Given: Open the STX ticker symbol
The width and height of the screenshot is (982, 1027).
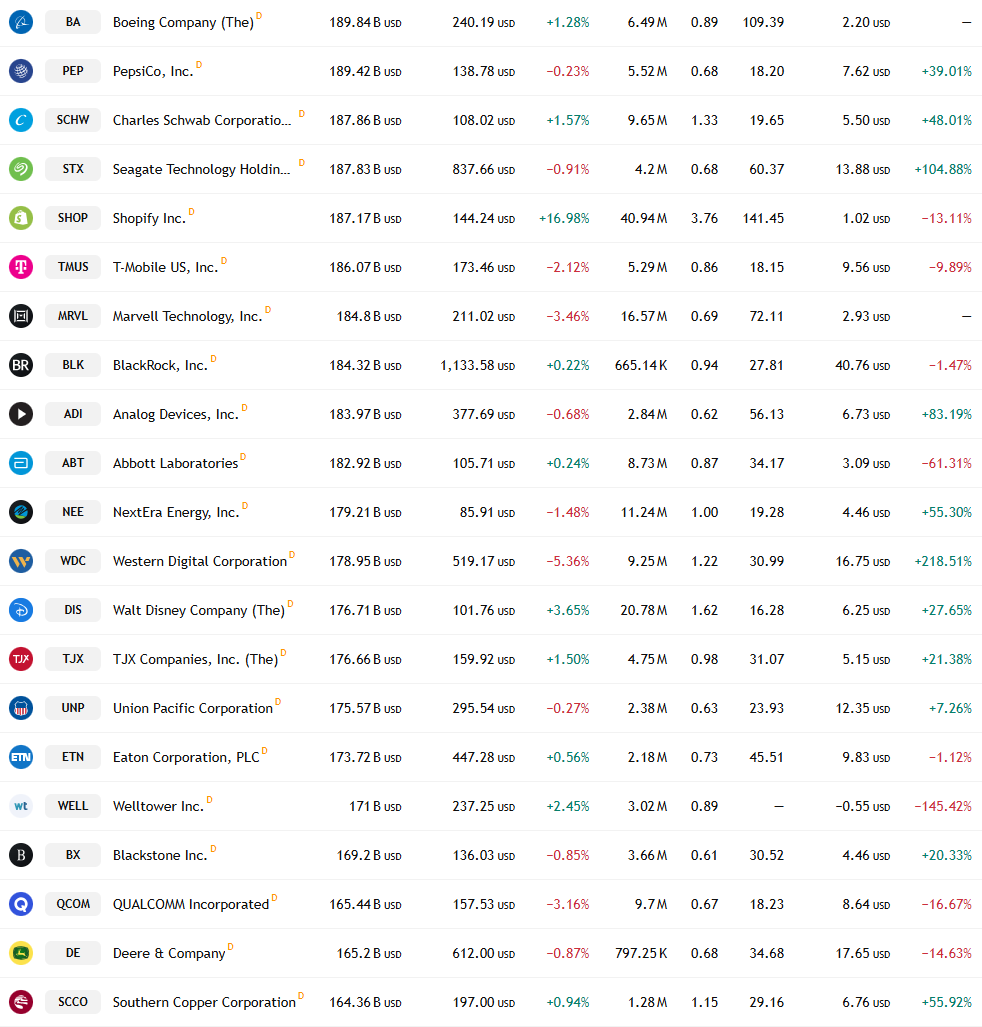Looking at the screenshot, I should click(x=73, y=169).
